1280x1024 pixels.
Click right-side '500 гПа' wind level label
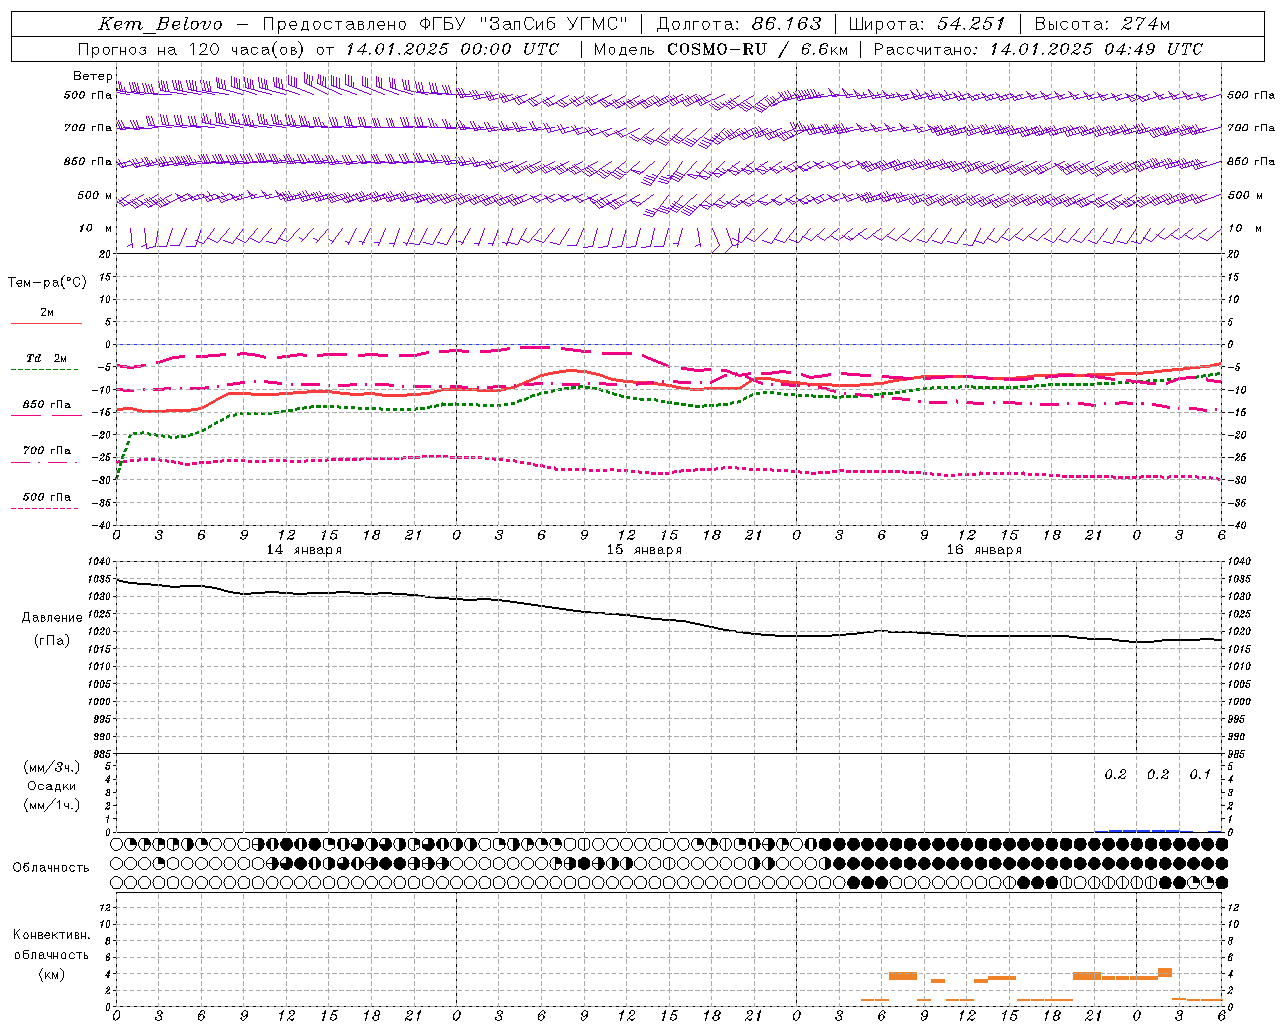point(1251,95)
